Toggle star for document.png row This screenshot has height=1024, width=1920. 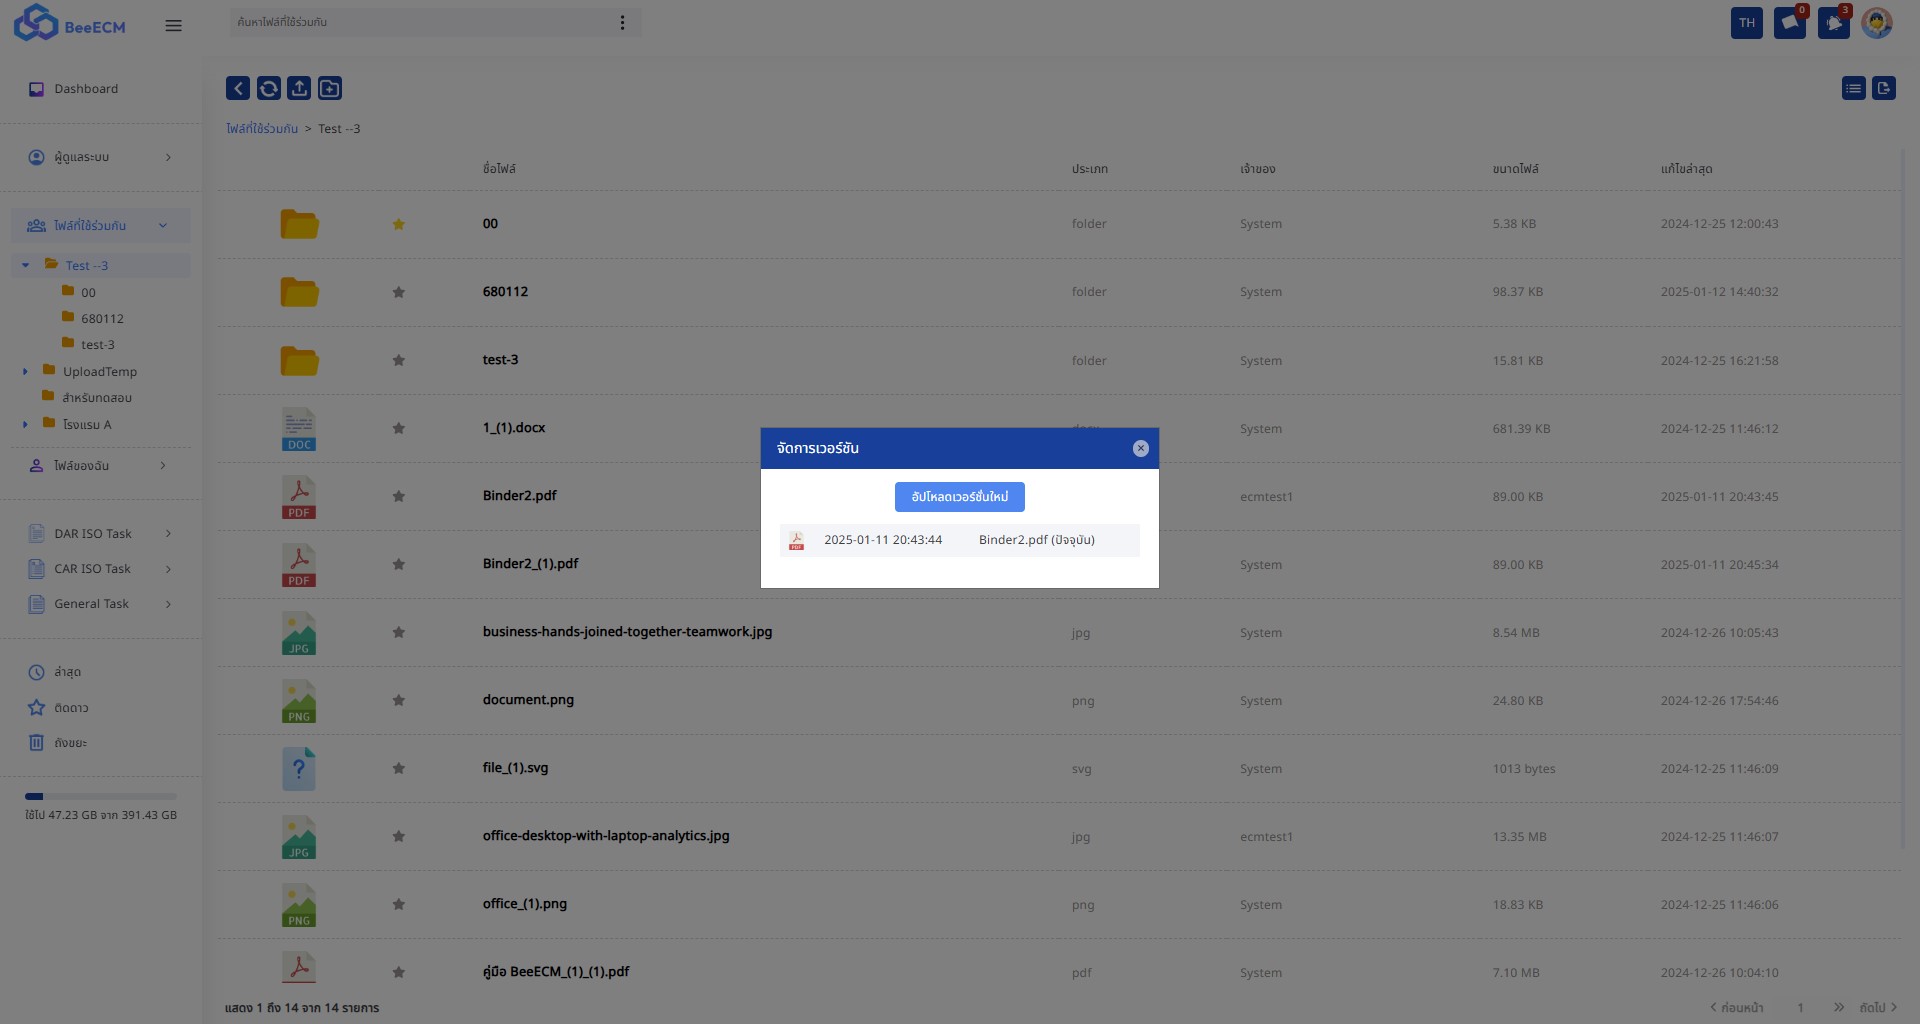(399, 700)
